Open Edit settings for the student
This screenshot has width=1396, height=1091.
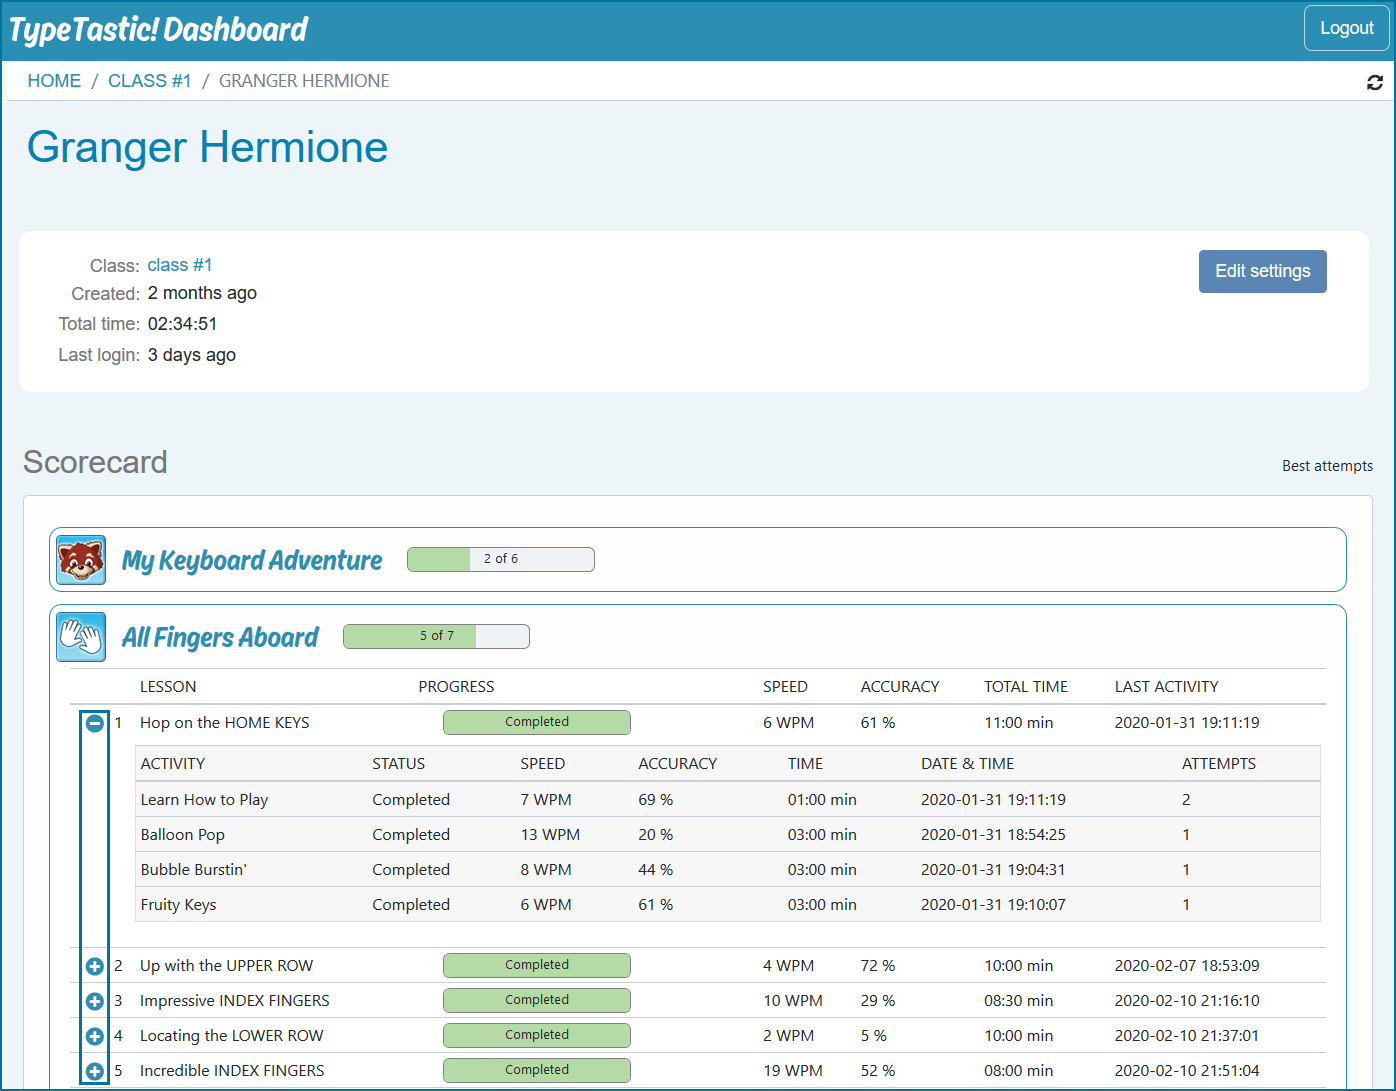click(1262, 271)
